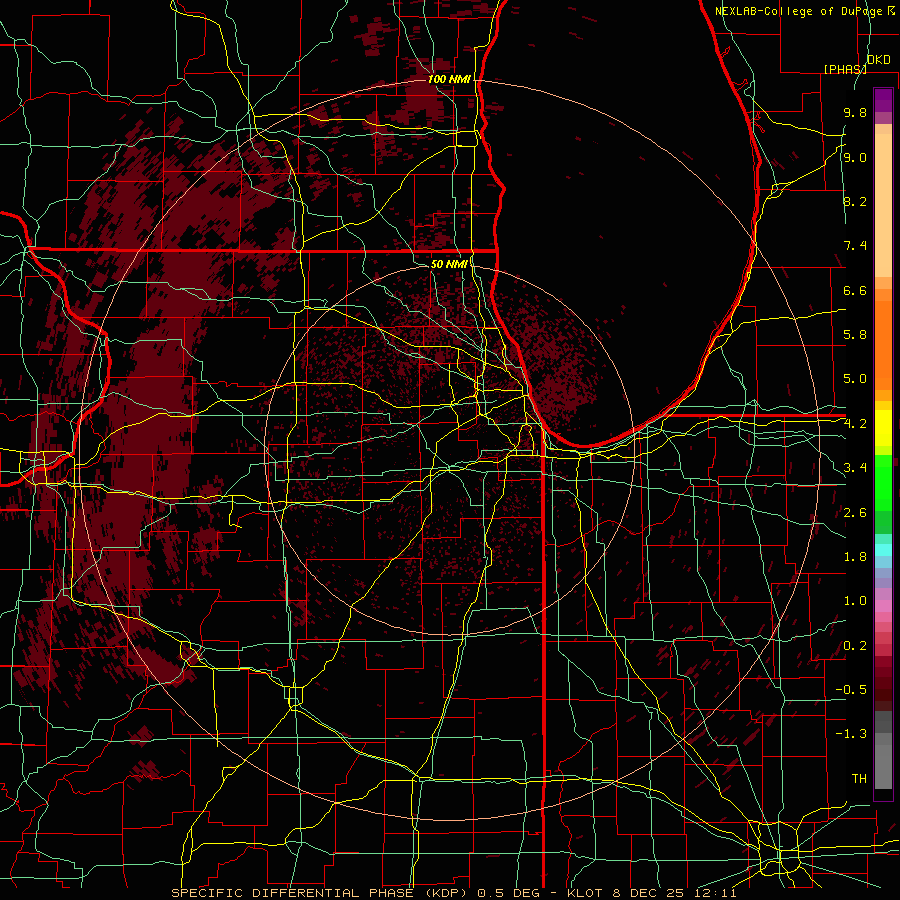Click the 0.5 DEG elevation text

click(x=507, y=893)
